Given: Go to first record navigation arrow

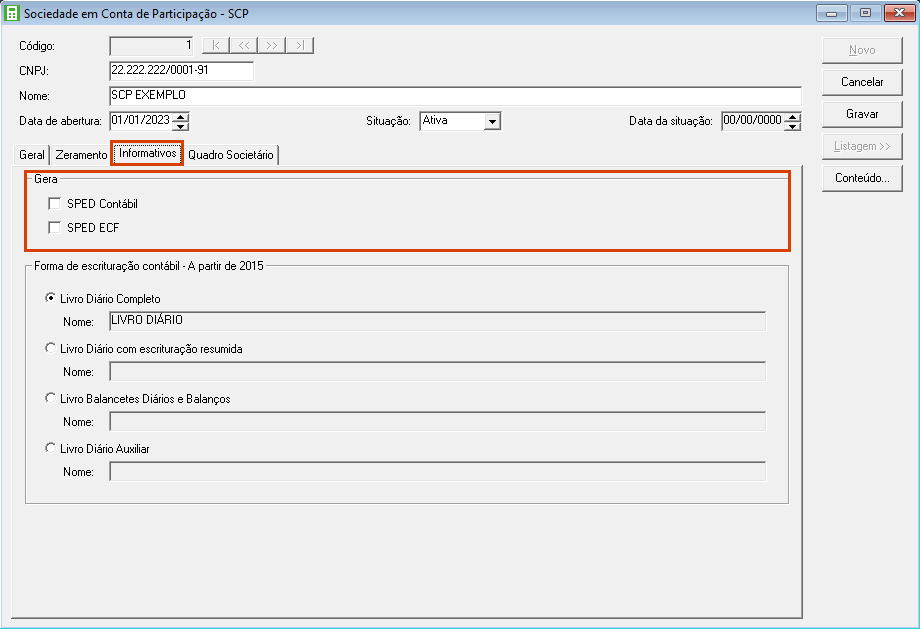Looking at the screenshot, I should [x=216, y=45].
